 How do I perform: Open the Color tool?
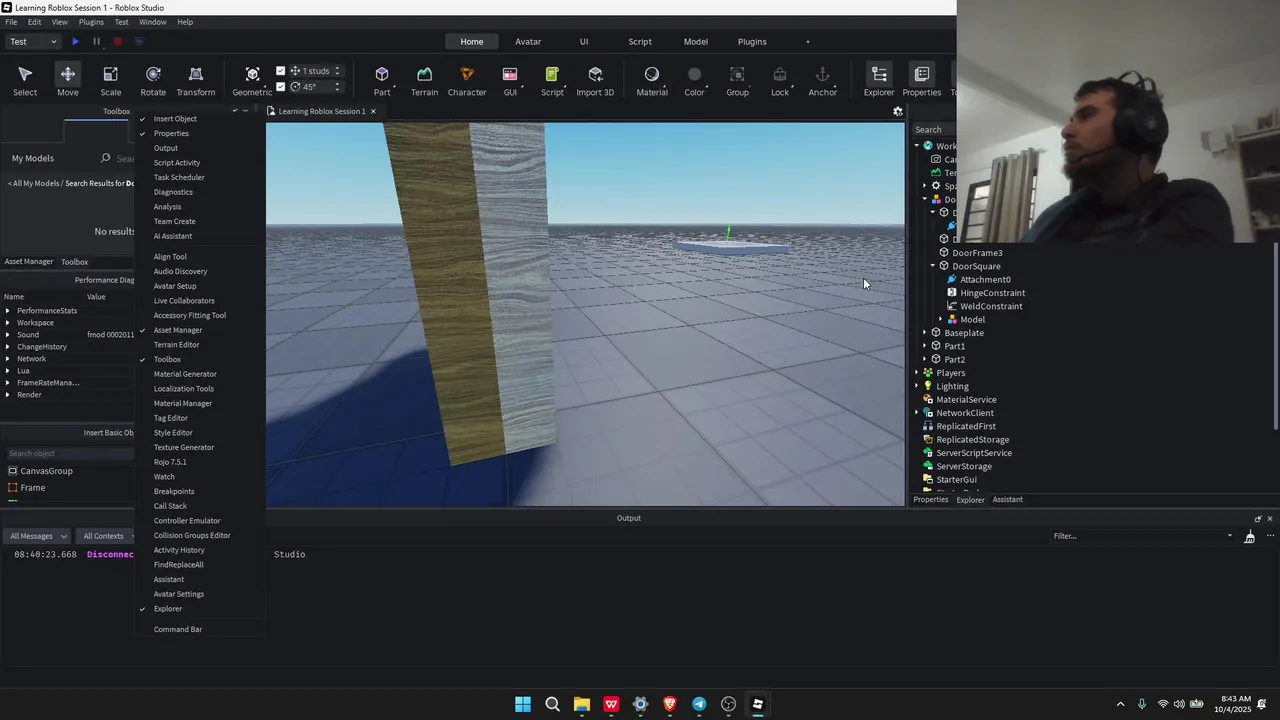click(x=694, y=81)
